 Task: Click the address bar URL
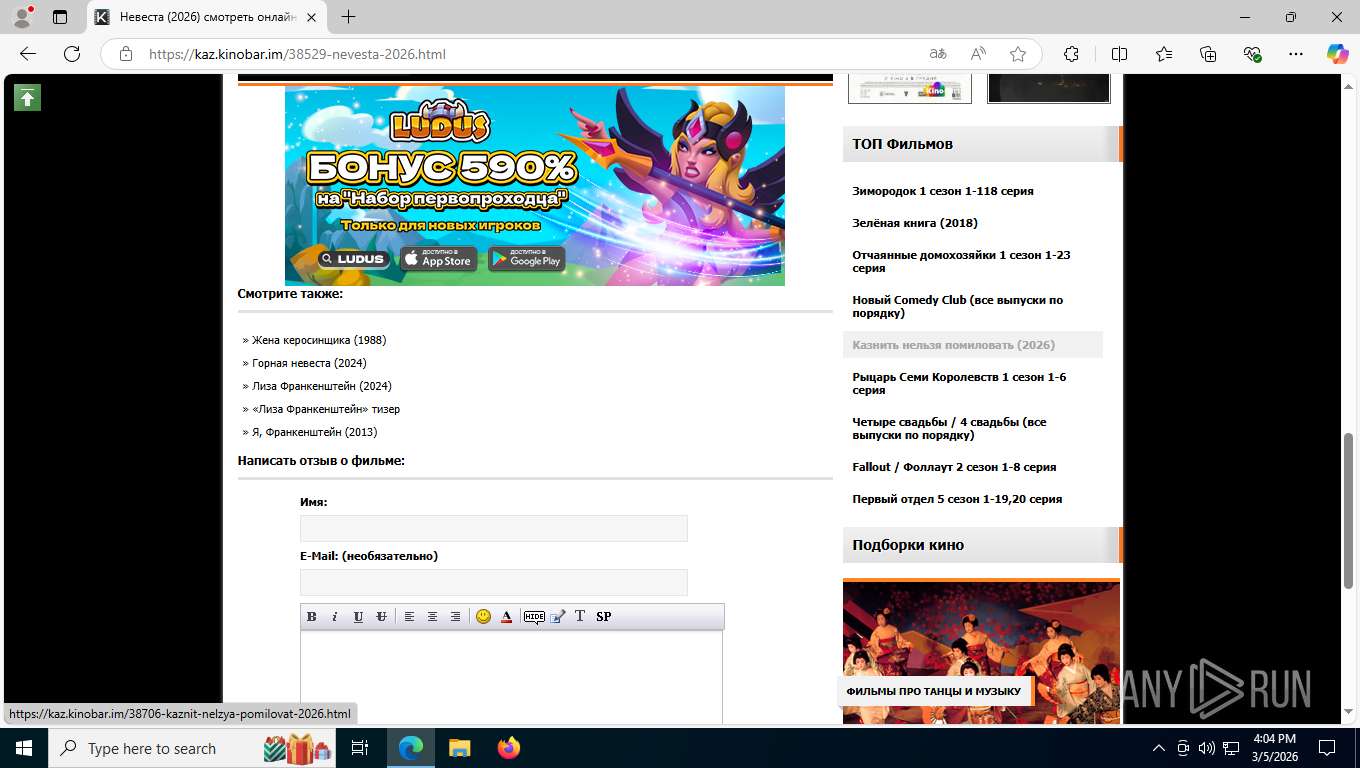tap(297, 54)
